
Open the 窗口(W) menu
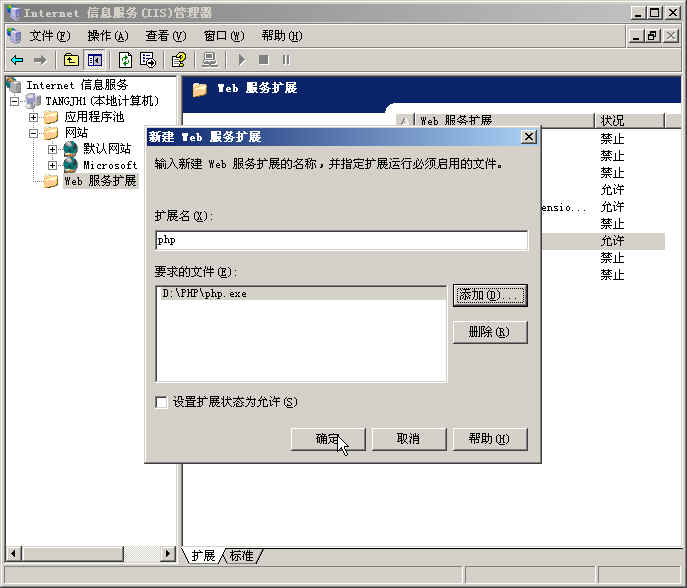(224, 35)
